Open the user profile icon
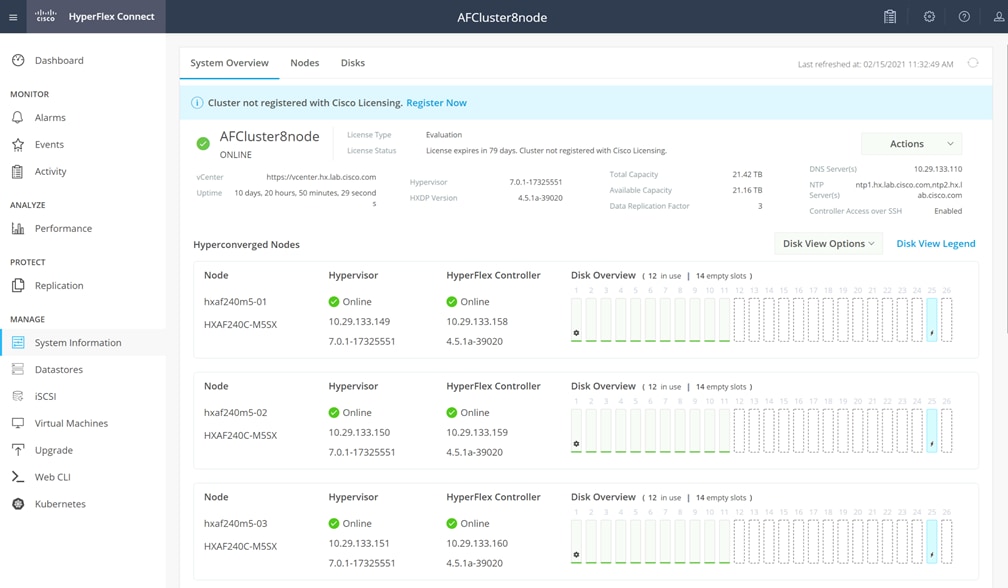Screen dimensions: 1008x588 (999, 17)
